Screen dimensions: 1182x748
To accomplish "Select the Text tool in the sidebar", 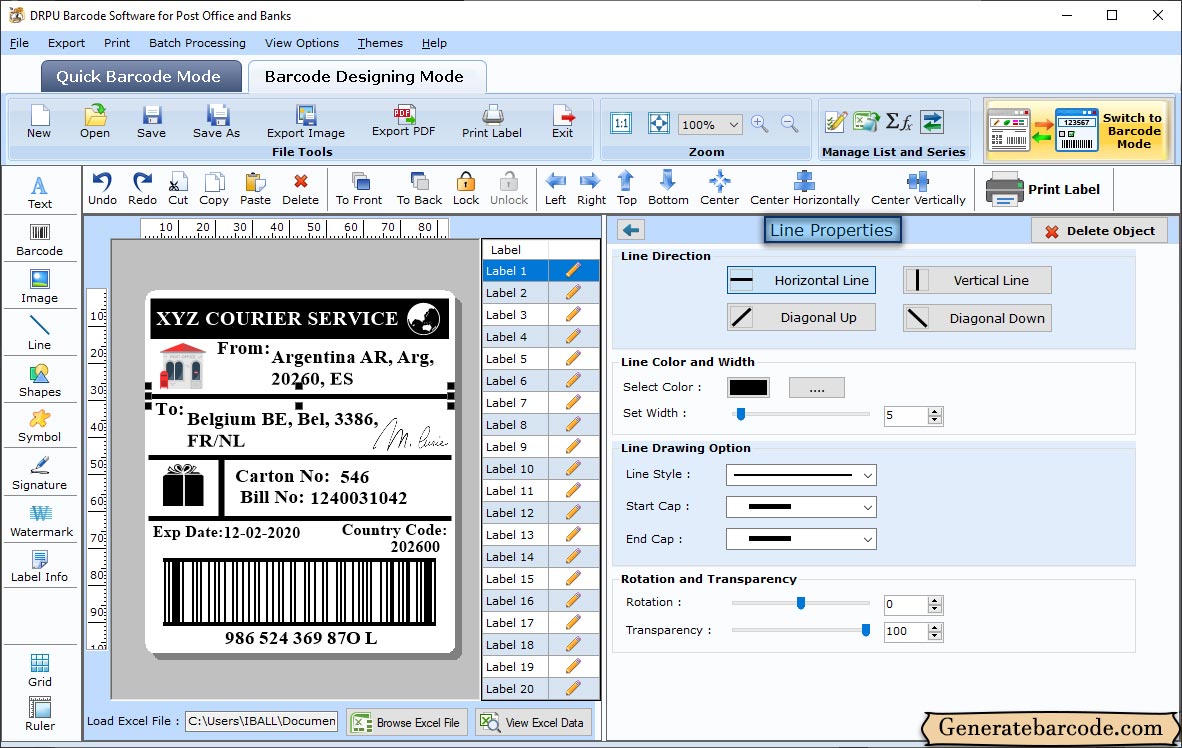I will pos(39,192).
